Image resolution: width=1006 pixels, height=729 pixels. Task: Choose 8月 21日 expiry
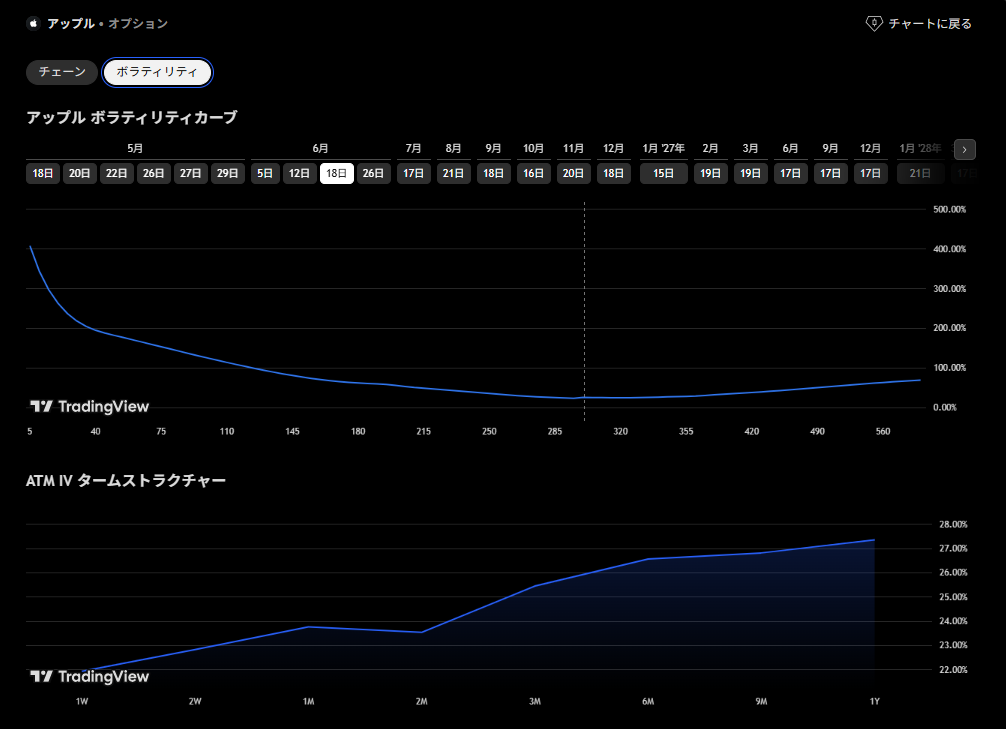click(x=454, y=173)
